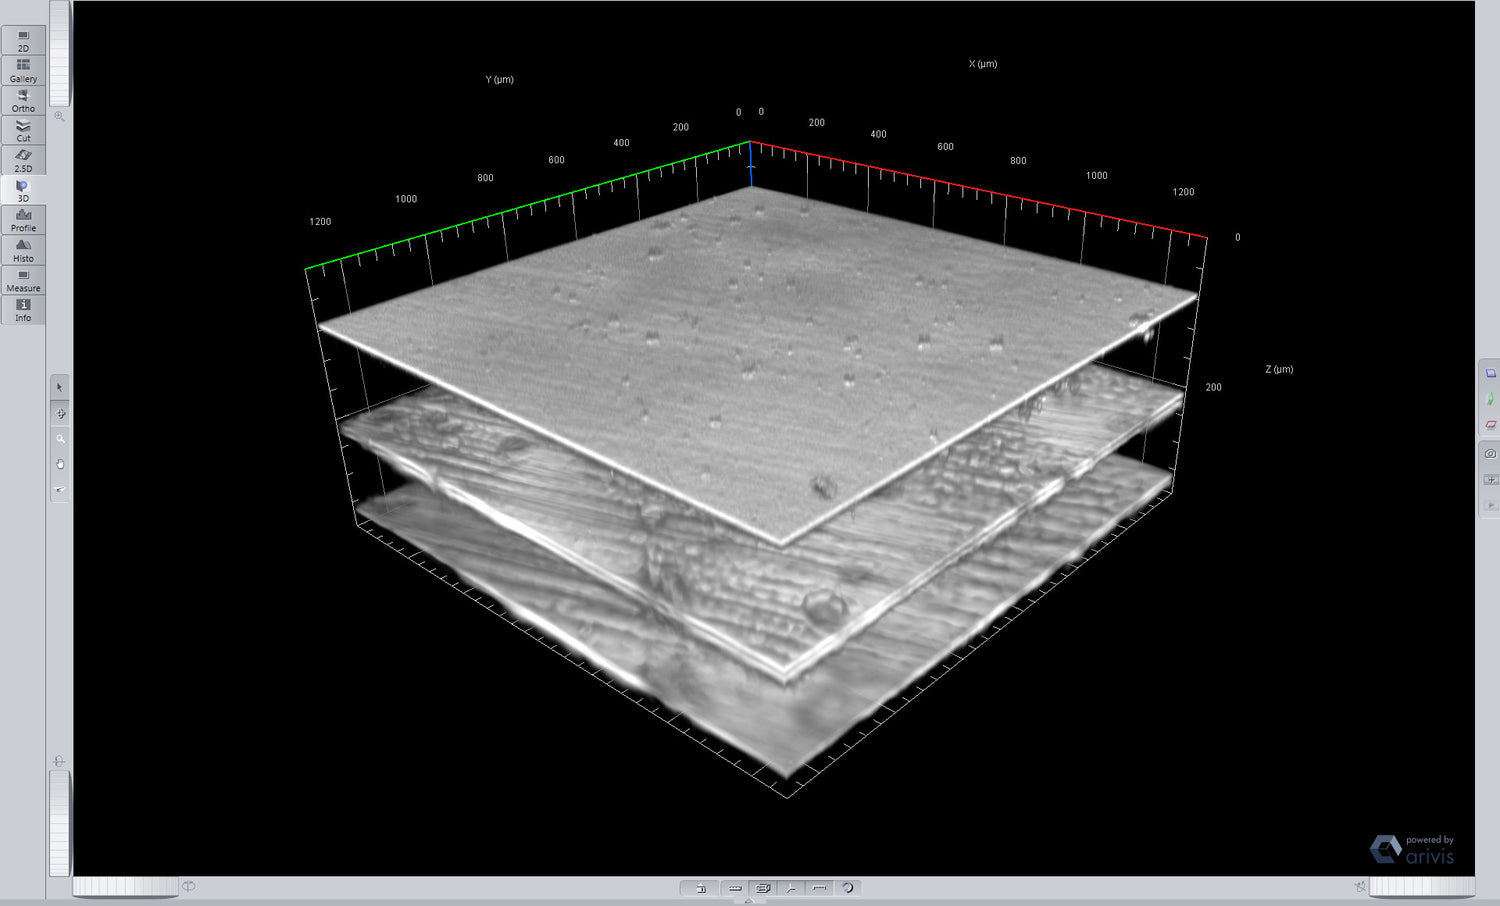Click the zoom thumbwheel at top left
The height and width of the screenshot is (906, 1500).
[60, 55]
